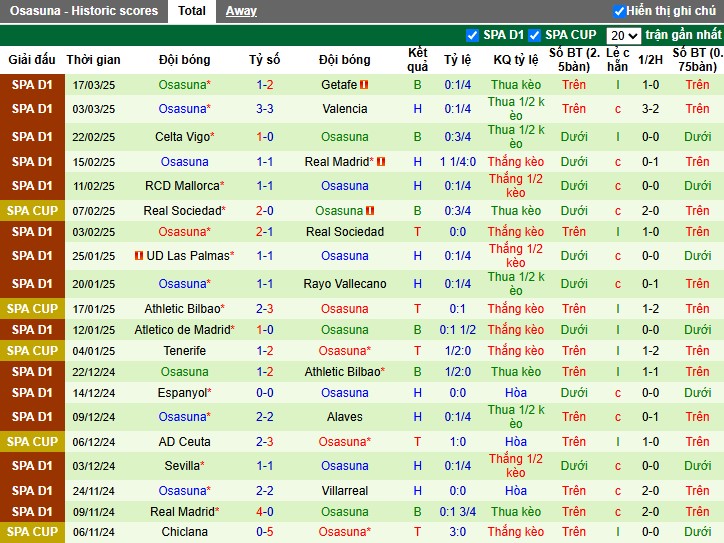The image size is (724, 543).
Task: Click the Osasuna - Historic scores title
Action: 84,11
